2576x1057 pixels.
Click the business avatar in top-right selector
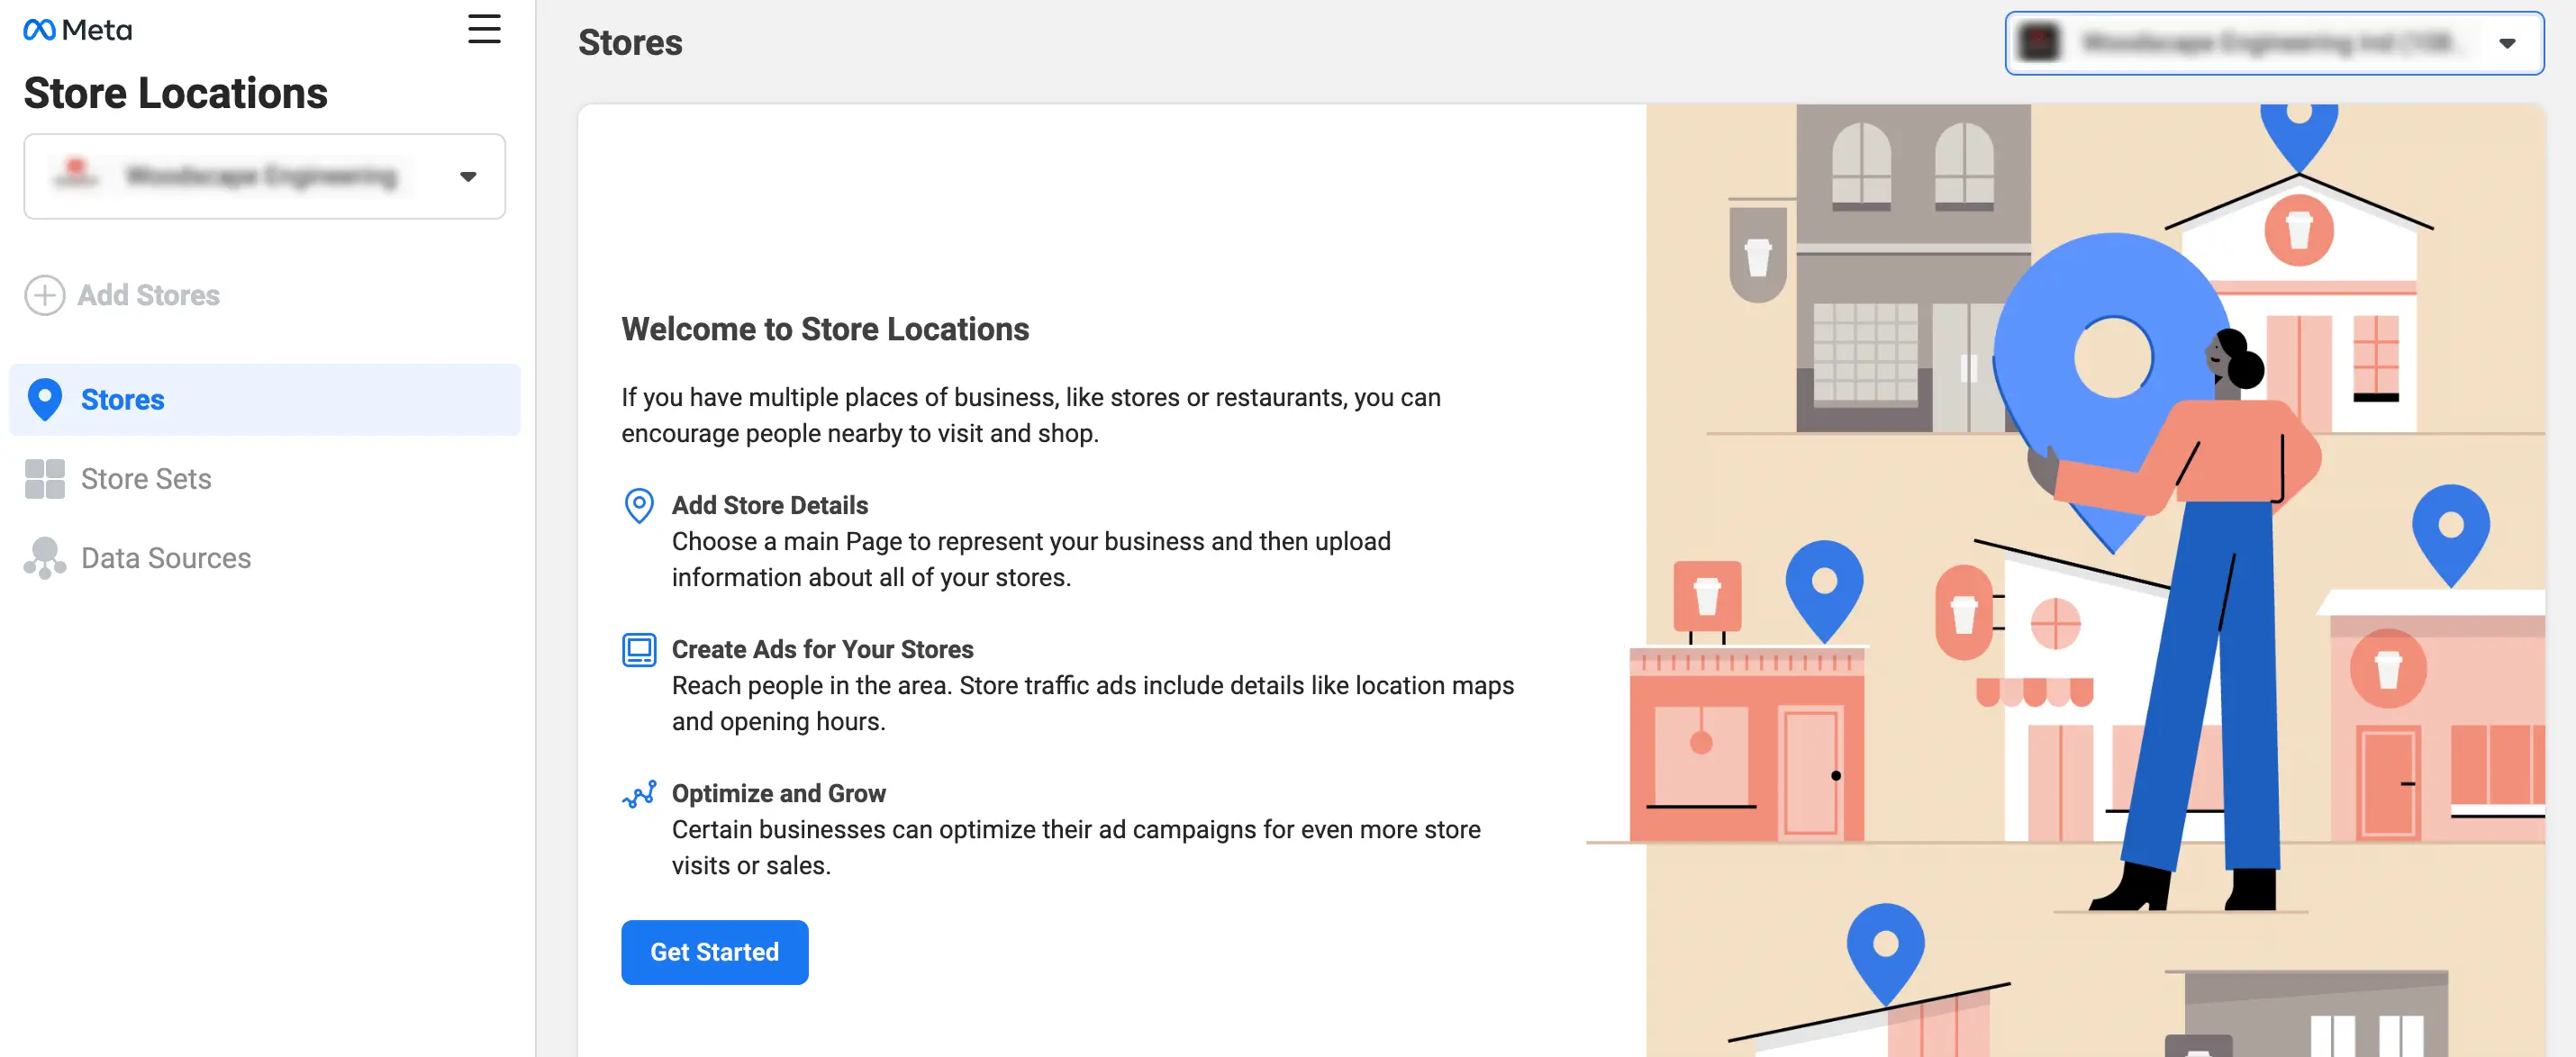click(2039, 43)
